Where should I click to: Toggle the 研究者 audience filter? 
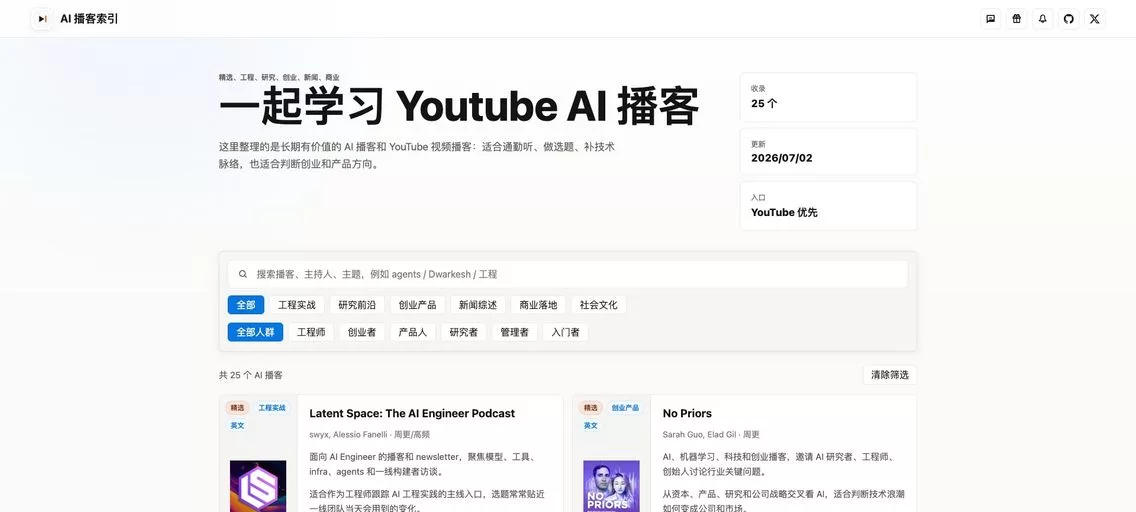click(464, 332)
